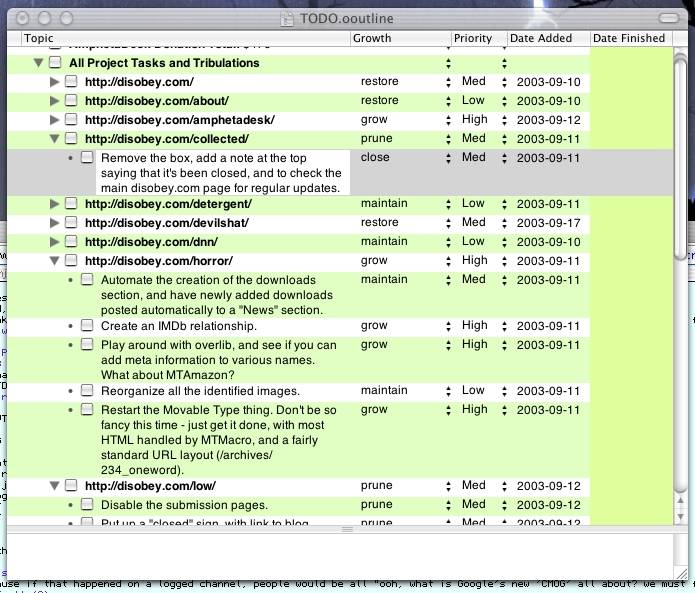Expand the http://disobey.com/dnn/ row
This screenshot has height=593, width=695.
(x=55, y=242)
